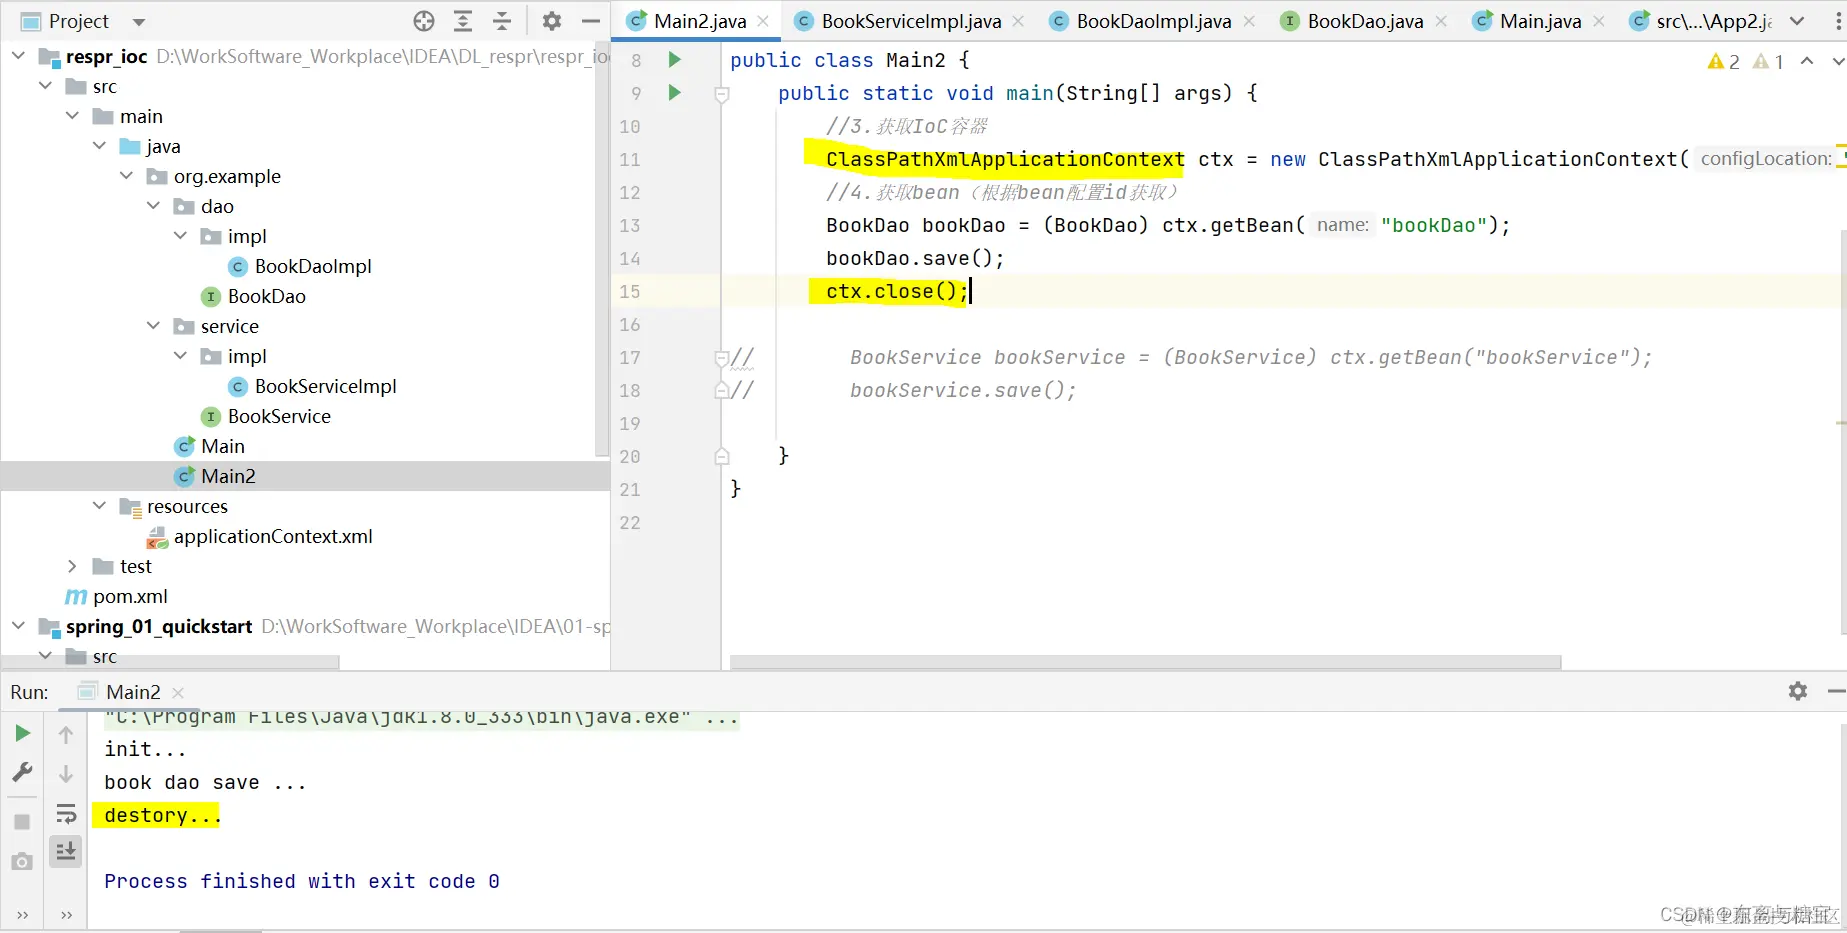The width and height of the screenshot is (1847, 933).
Task: Open Run panel settings gear
Action: click(x=1798, y=691)
